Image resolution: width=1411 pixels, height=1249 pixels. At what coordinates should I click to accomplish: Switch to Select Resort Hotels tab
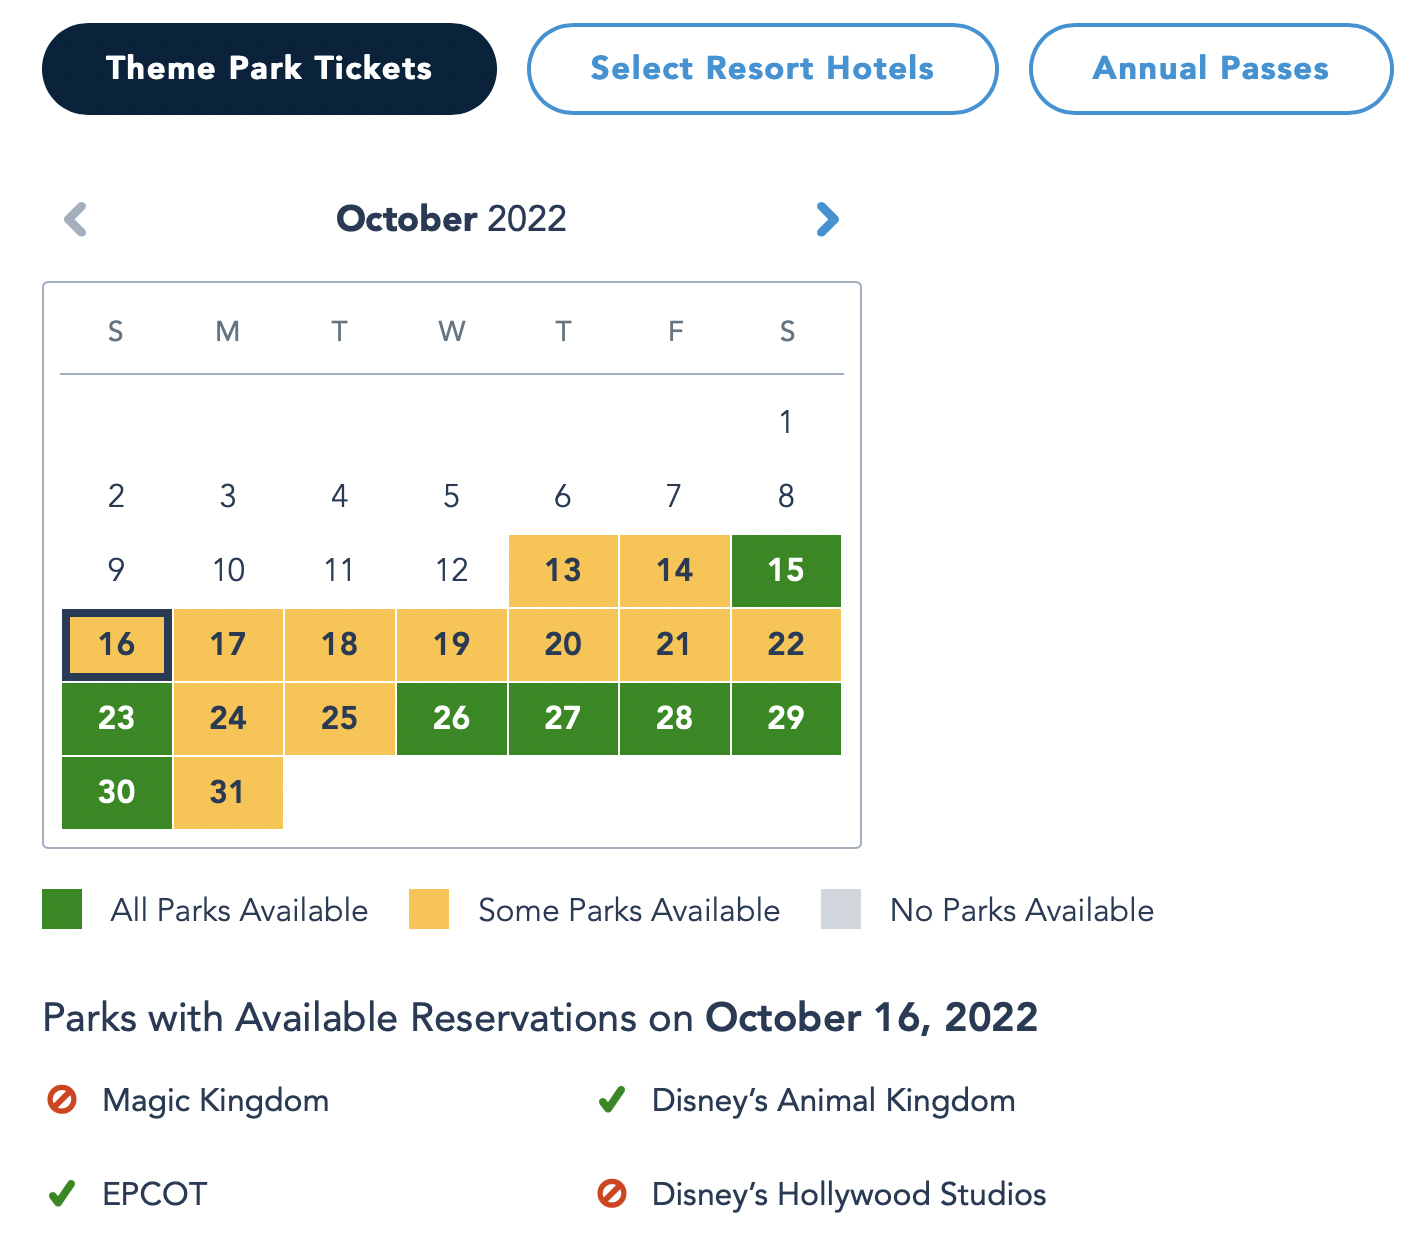(x=762, y=69)
